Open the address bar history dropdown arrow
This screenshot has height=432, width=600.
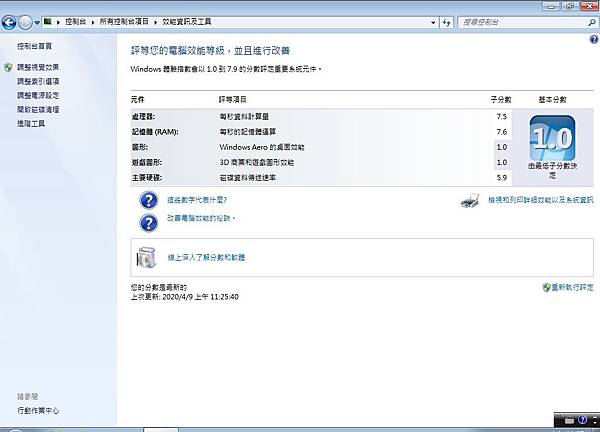433,23
